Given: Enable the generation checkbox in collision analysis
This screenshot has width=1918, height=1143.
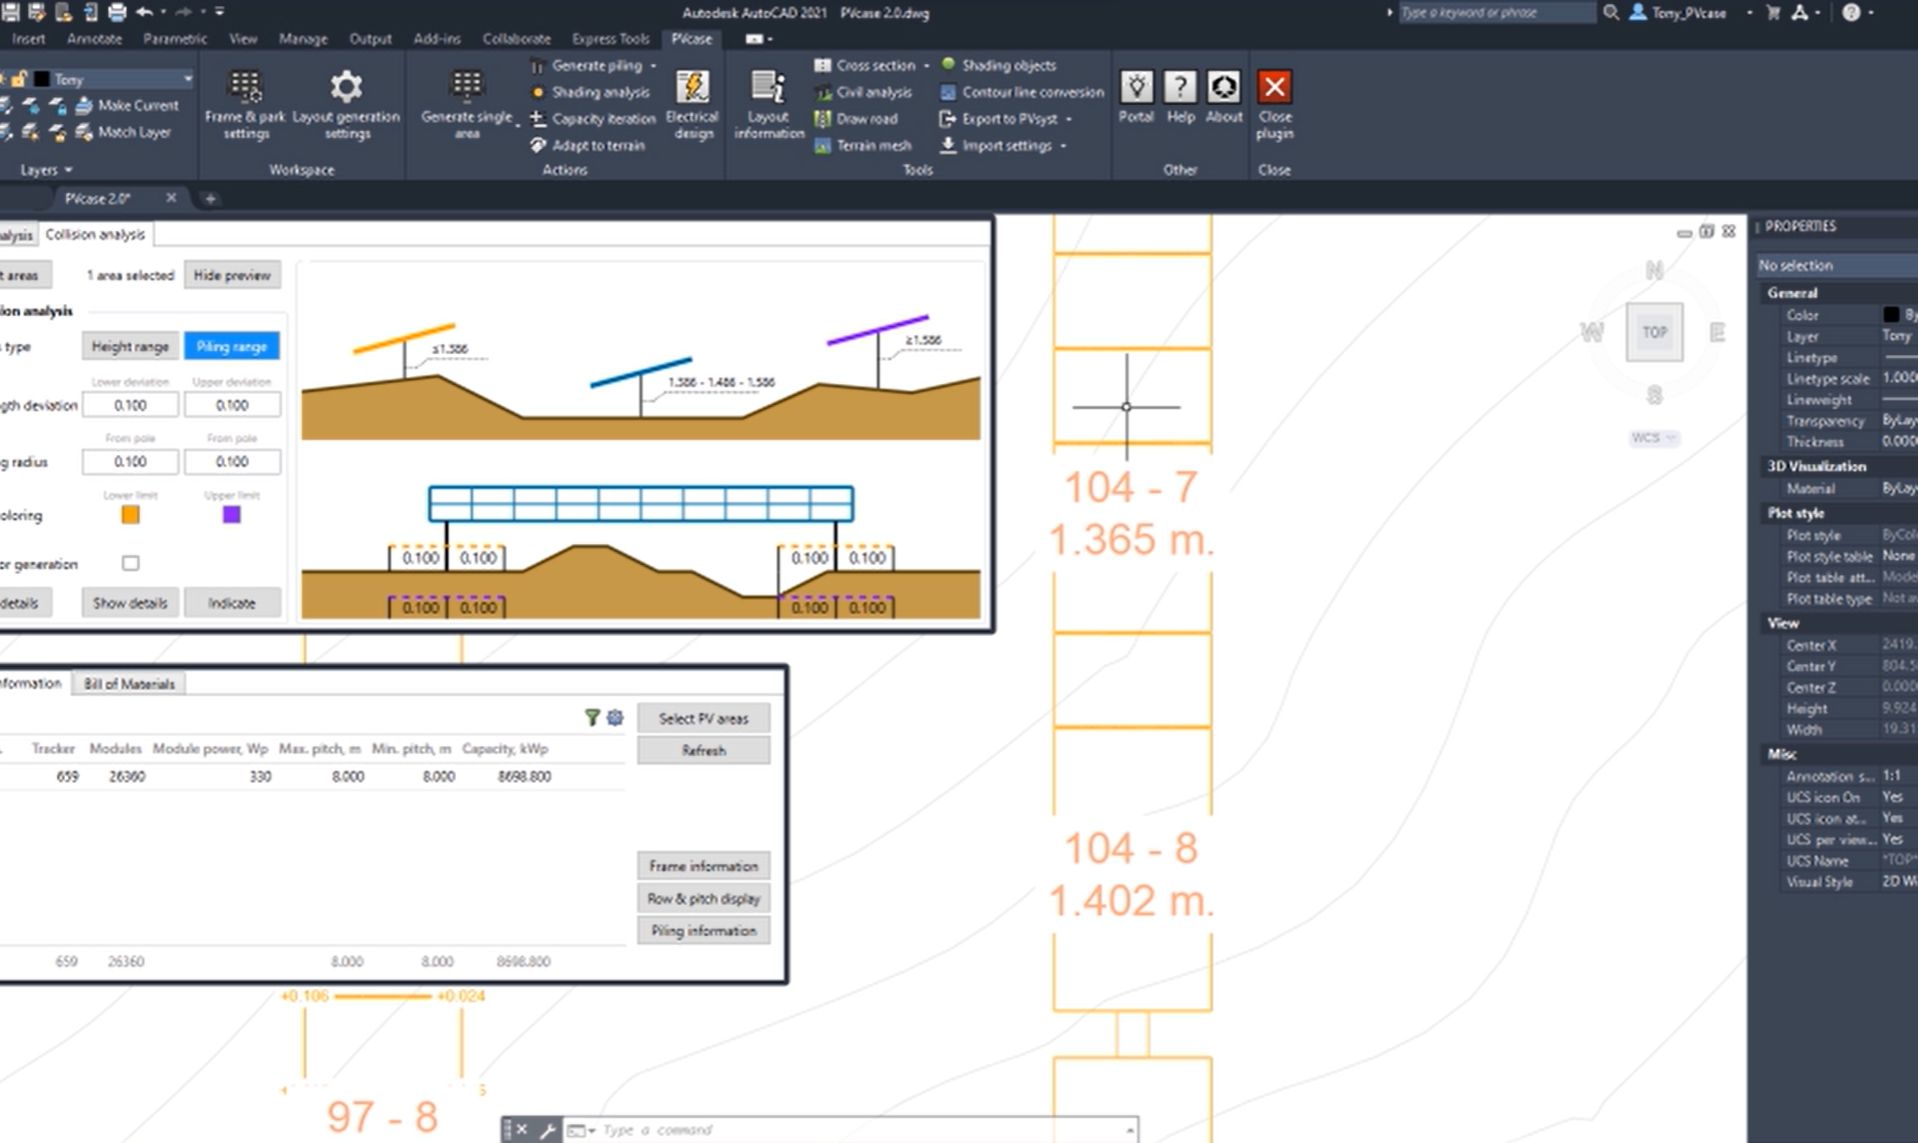Looking at the screenshot, I should pos(130,563).
